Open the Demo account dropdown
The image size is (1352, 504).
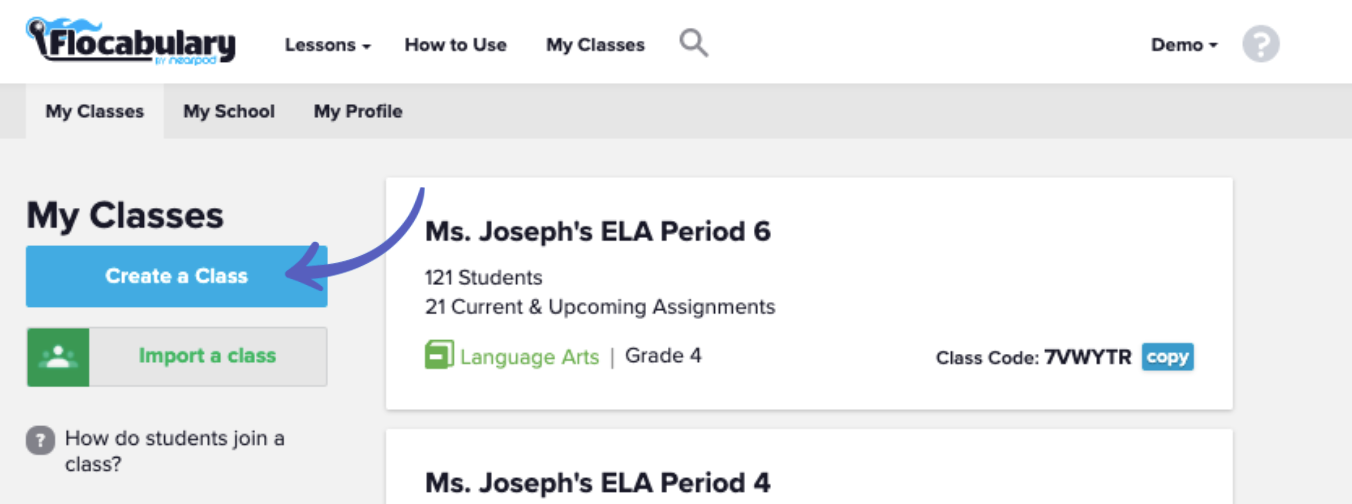pos(1184,45)
